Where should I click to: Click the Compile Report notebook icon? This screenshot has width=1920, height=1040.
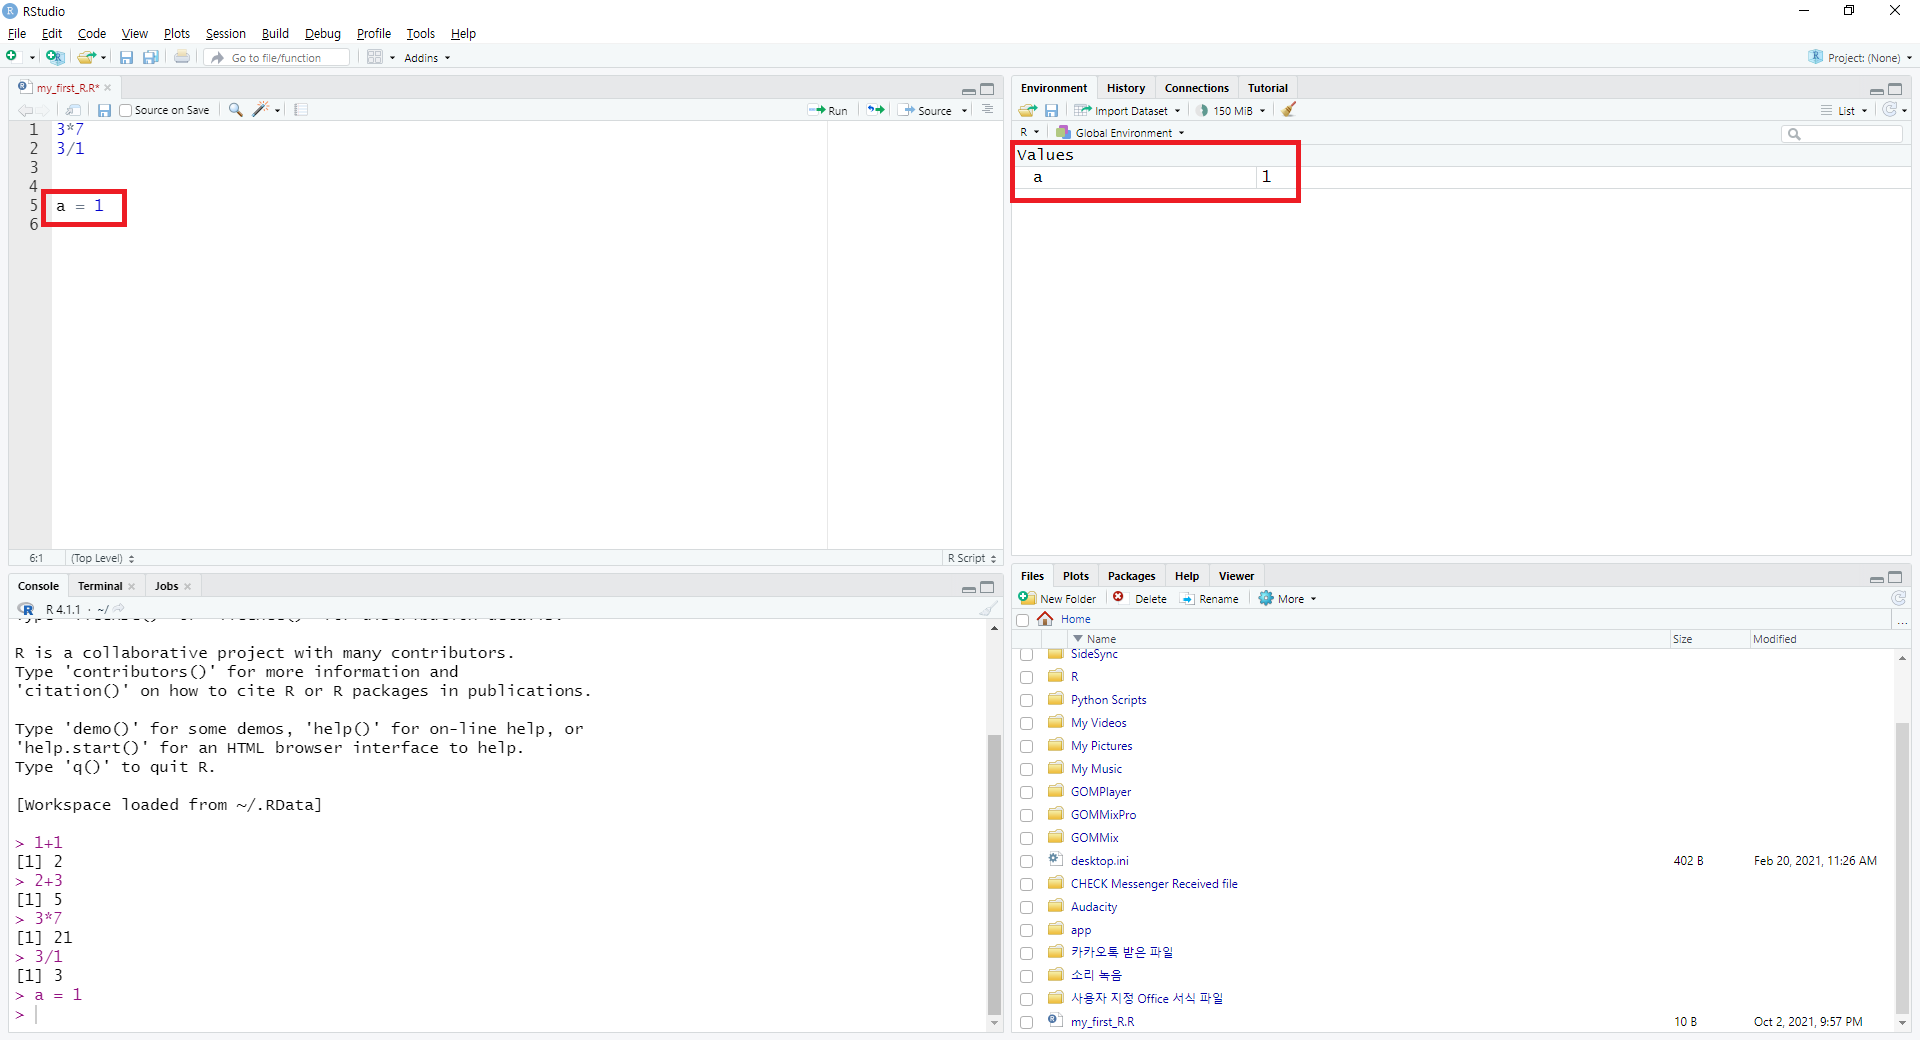301,110
